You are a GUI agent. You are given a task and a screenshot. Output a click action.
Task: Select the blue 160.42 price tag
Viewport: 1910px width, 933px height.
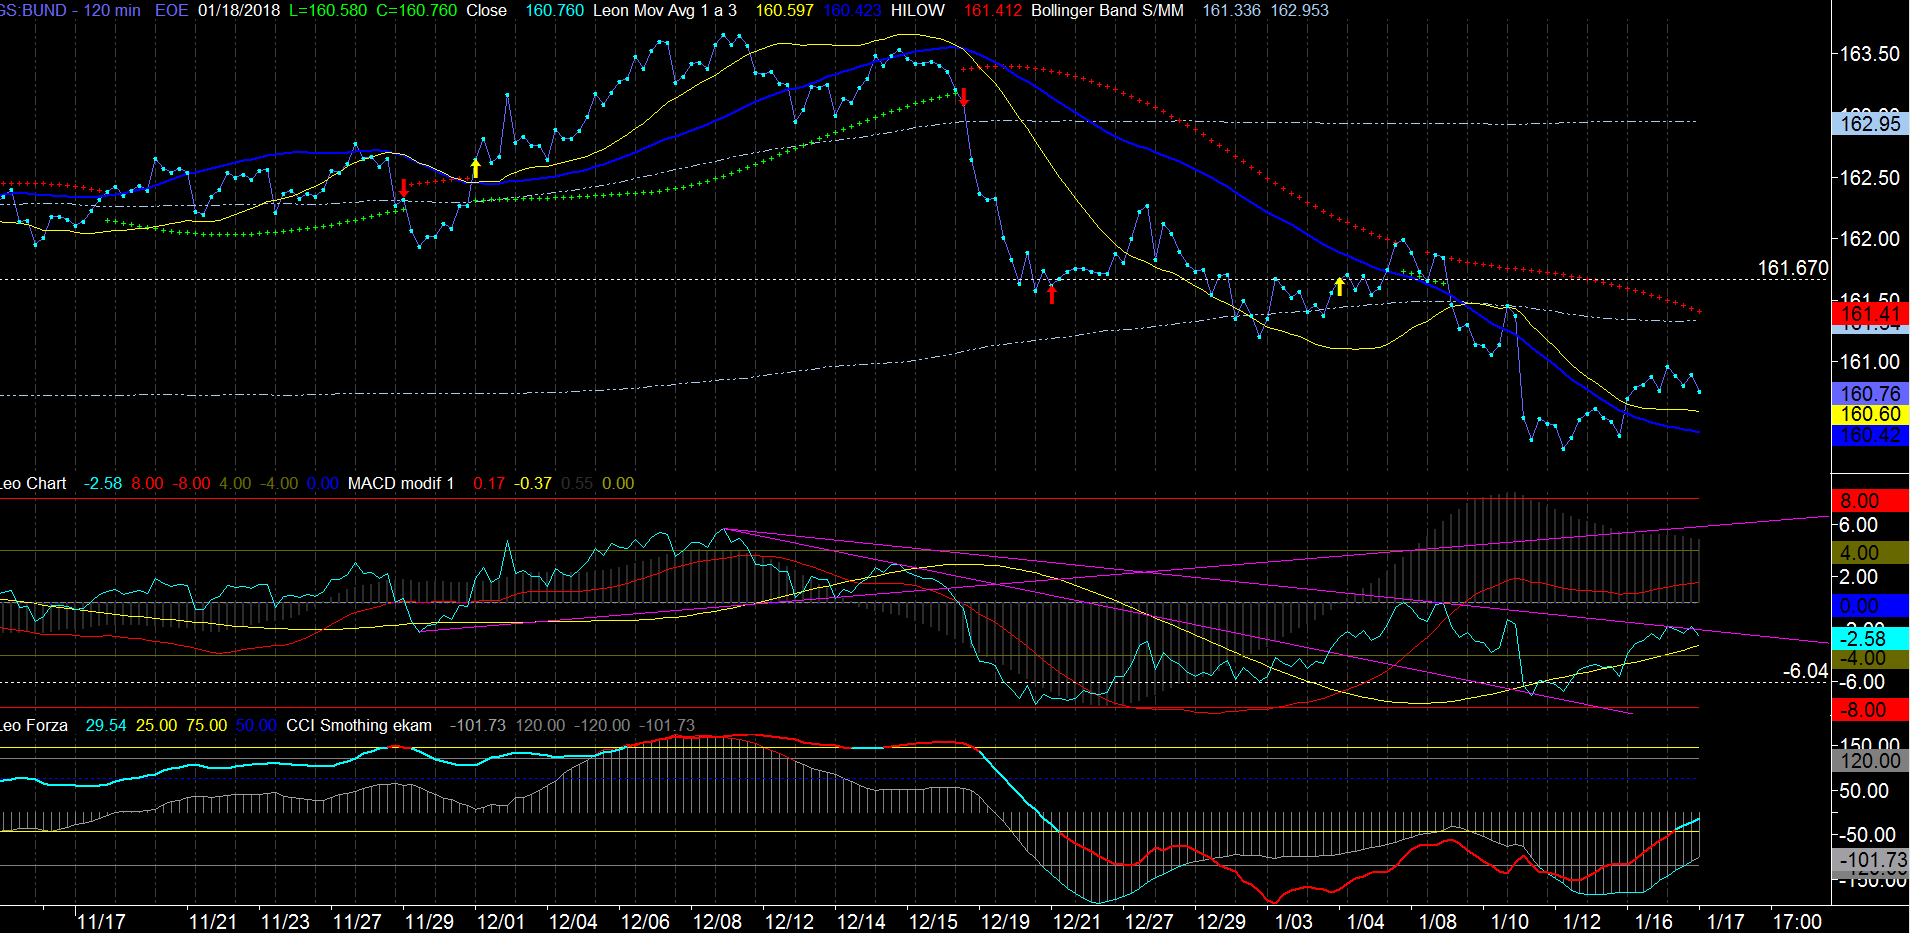pos(1870,435)
